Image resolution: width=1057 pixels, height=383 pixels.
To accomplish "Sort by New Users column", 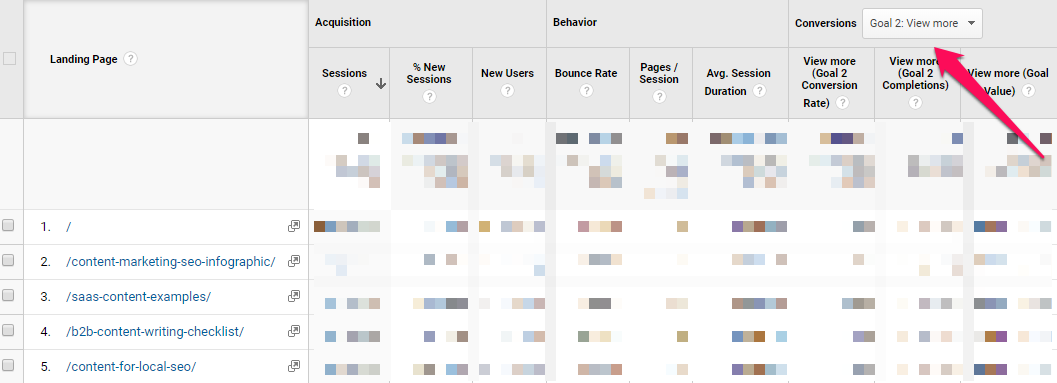I will click(x=507, y=73).
